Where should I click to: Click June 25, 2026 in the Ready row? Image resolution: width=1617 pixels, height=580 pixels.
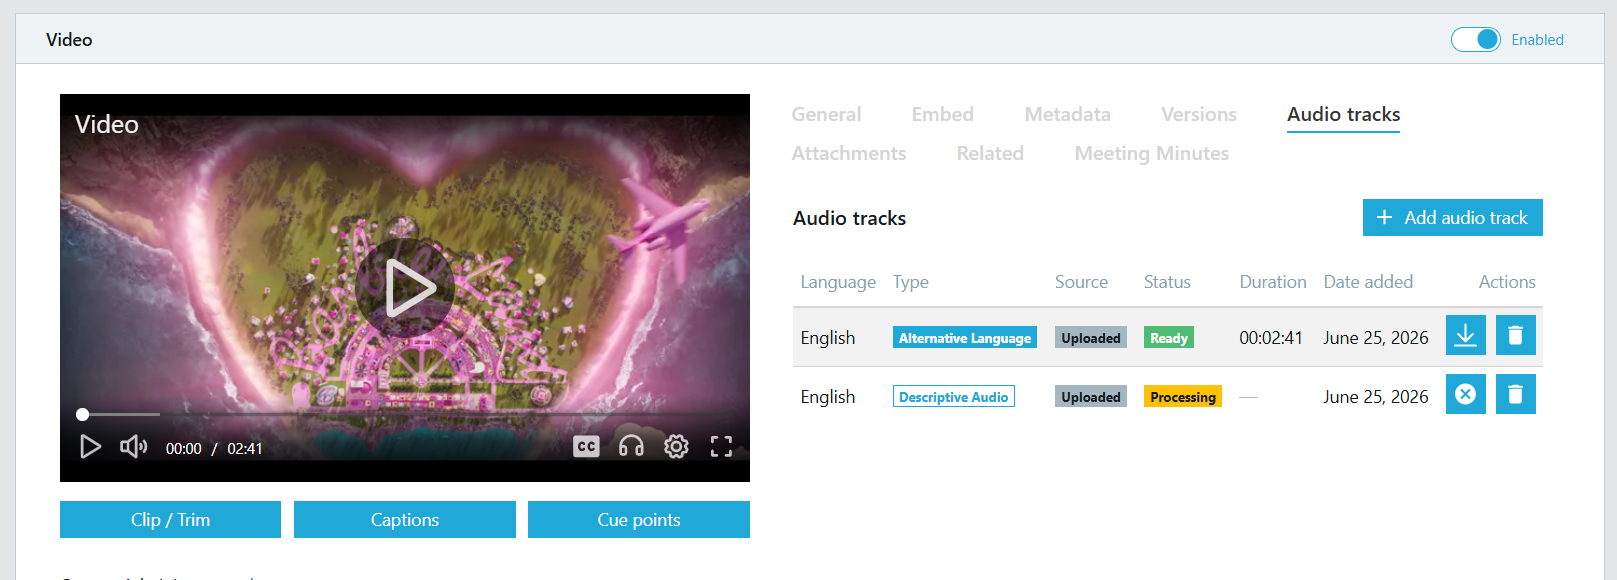1376,338
